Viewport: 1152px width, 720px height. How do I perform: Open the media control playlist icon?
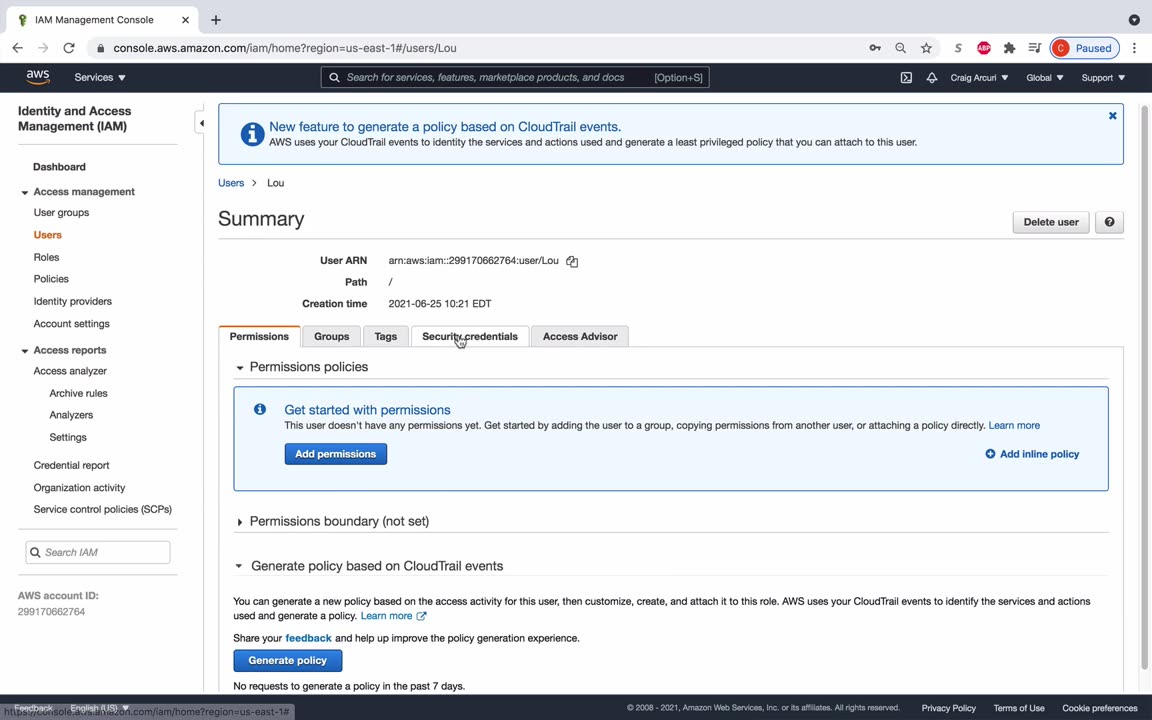(1034, 48)
